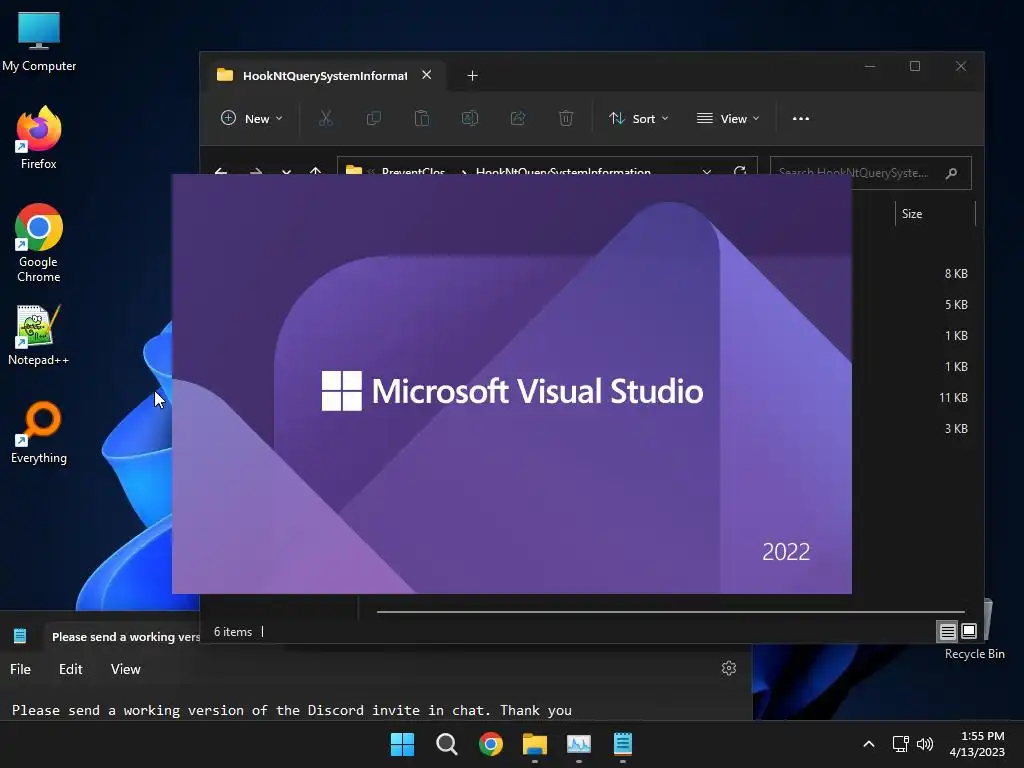The height and width of the screenshot is (768, 1024).
Task: Open the Notepad Edit menu
Action: click(x=71, y=669)
